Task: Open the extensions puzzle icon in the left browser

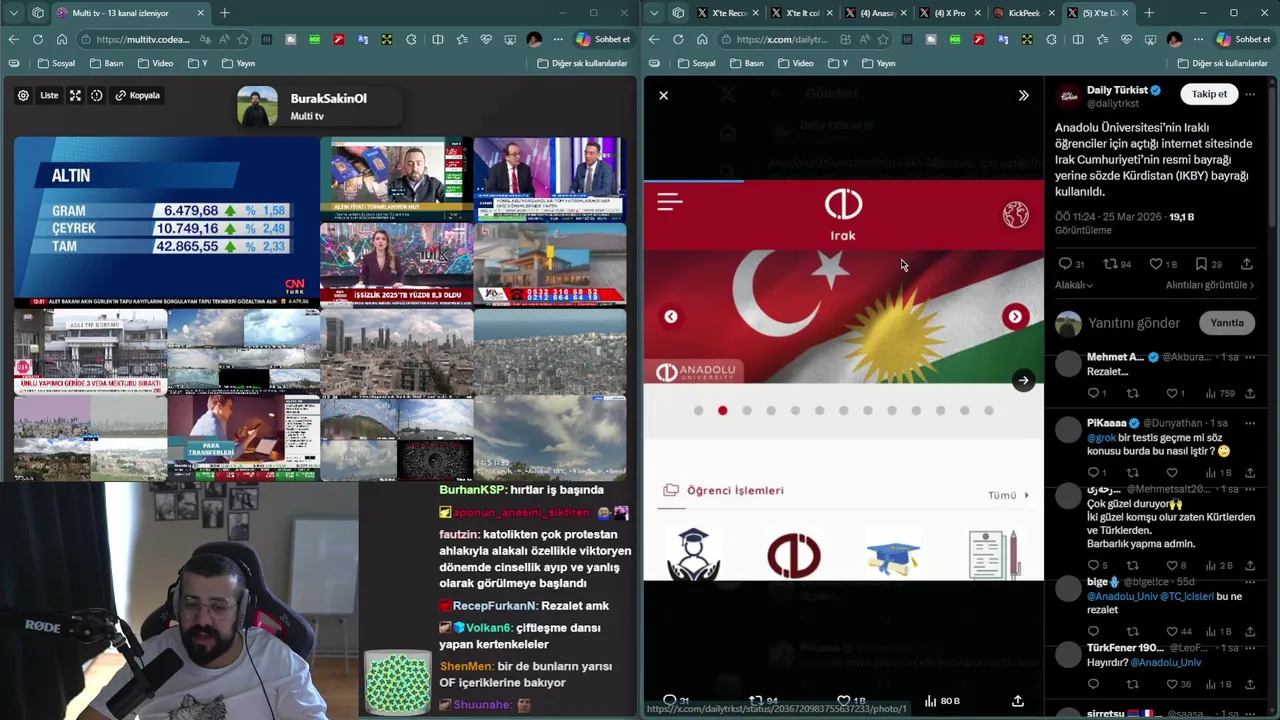Action: point(412,39)
